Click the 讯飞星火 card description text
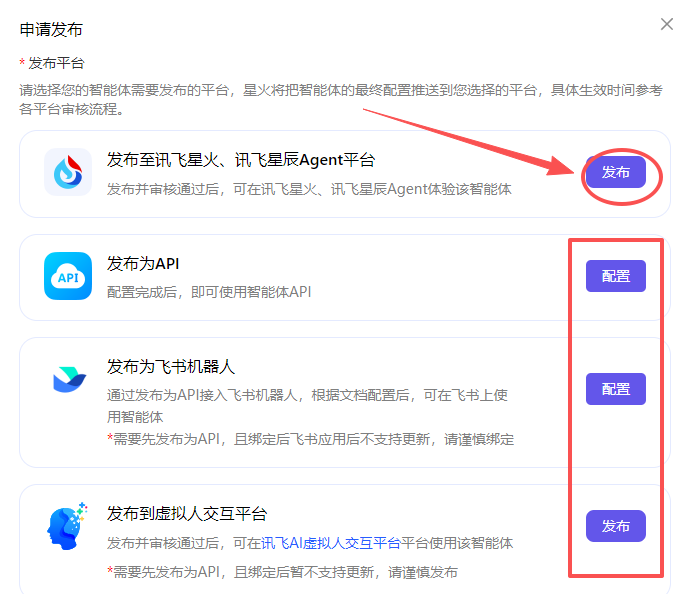The height and width of the screenshot is (594, 683). point(309,188)
